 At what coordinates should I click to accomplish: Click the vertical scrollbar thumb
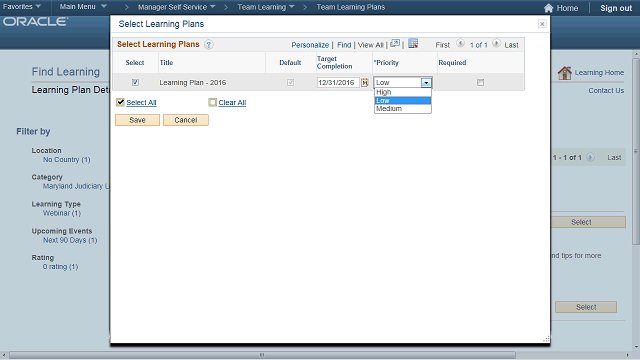pos(636,151)
